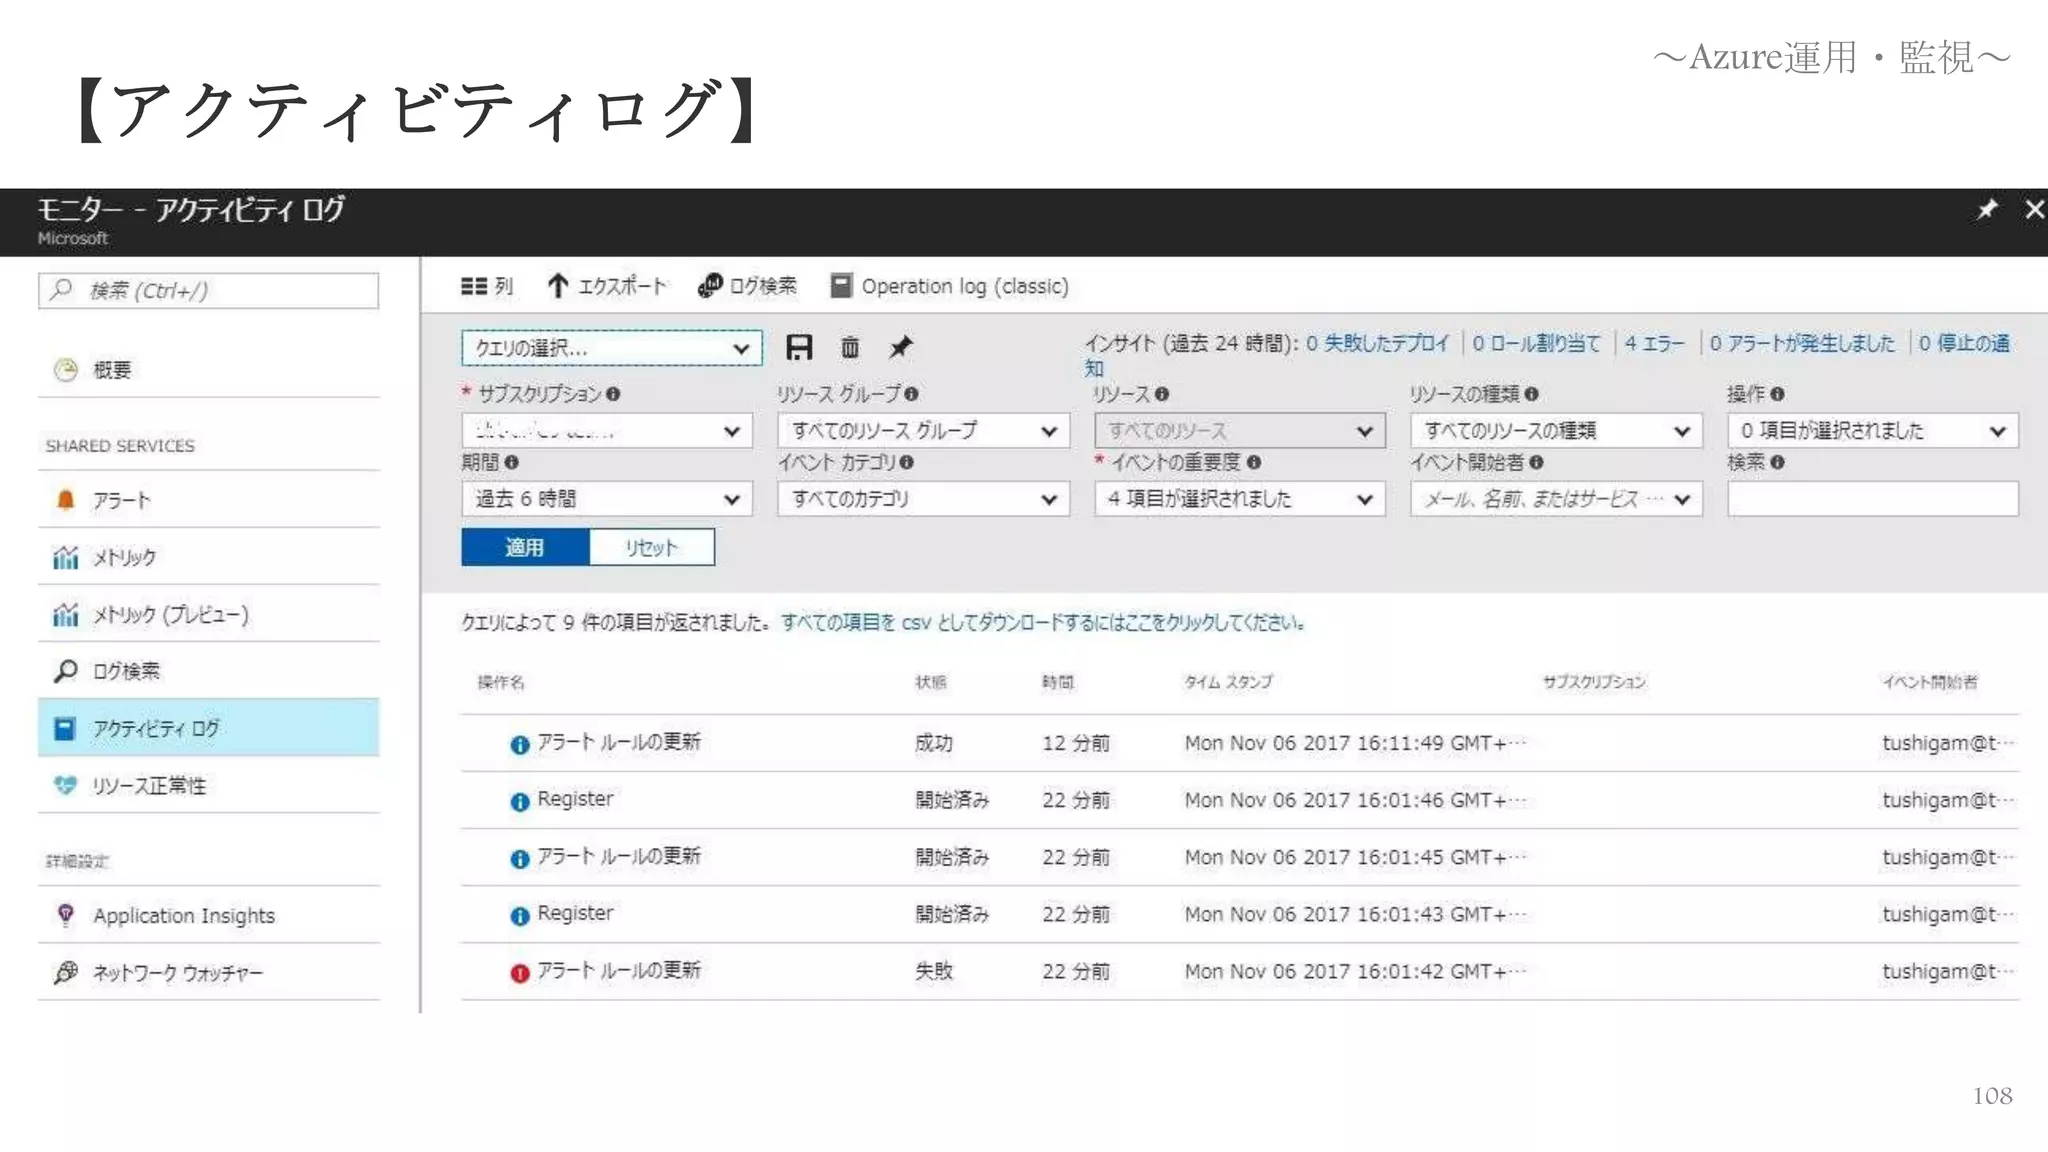Expand イベント開始者 dropdown

click(x=1556, y=499)
